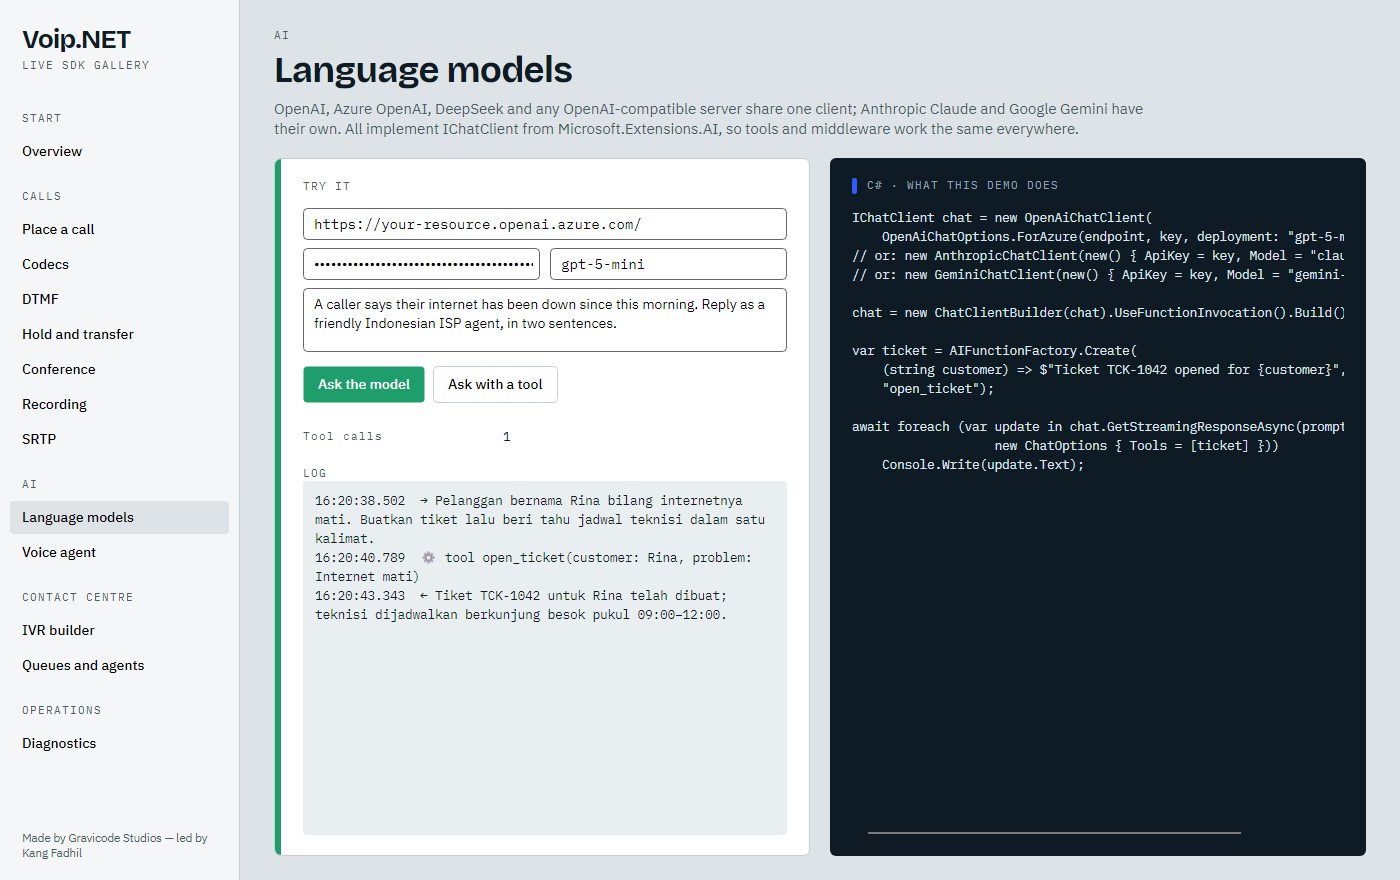
Task: Click log entry timestamp 16:20:43.343
Action: coord(360,596)
